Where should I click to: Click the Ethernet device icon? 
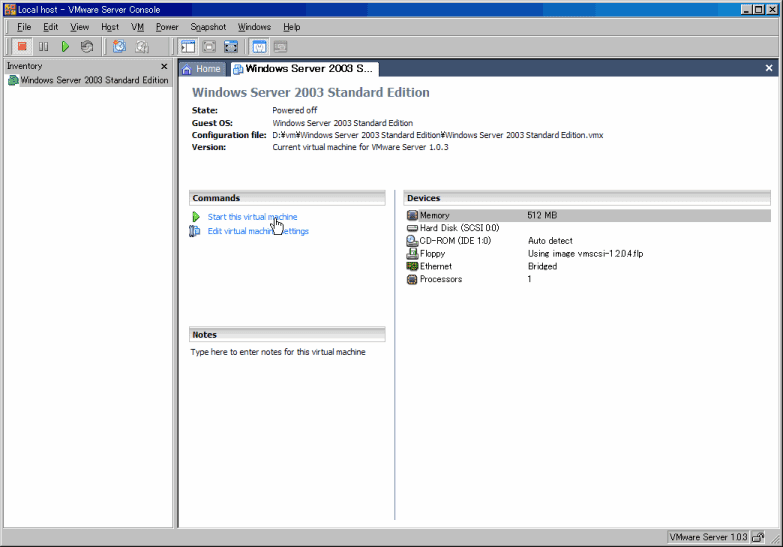[412, 266]
